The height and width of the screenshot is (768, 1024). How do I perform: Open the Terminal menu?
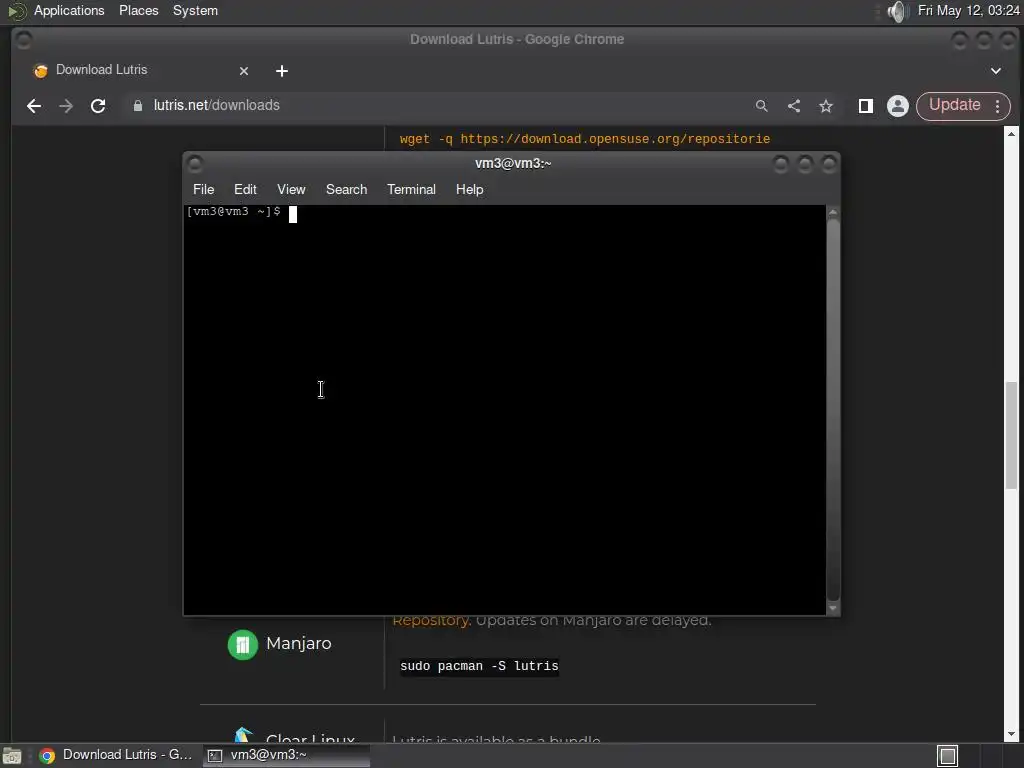411,189
